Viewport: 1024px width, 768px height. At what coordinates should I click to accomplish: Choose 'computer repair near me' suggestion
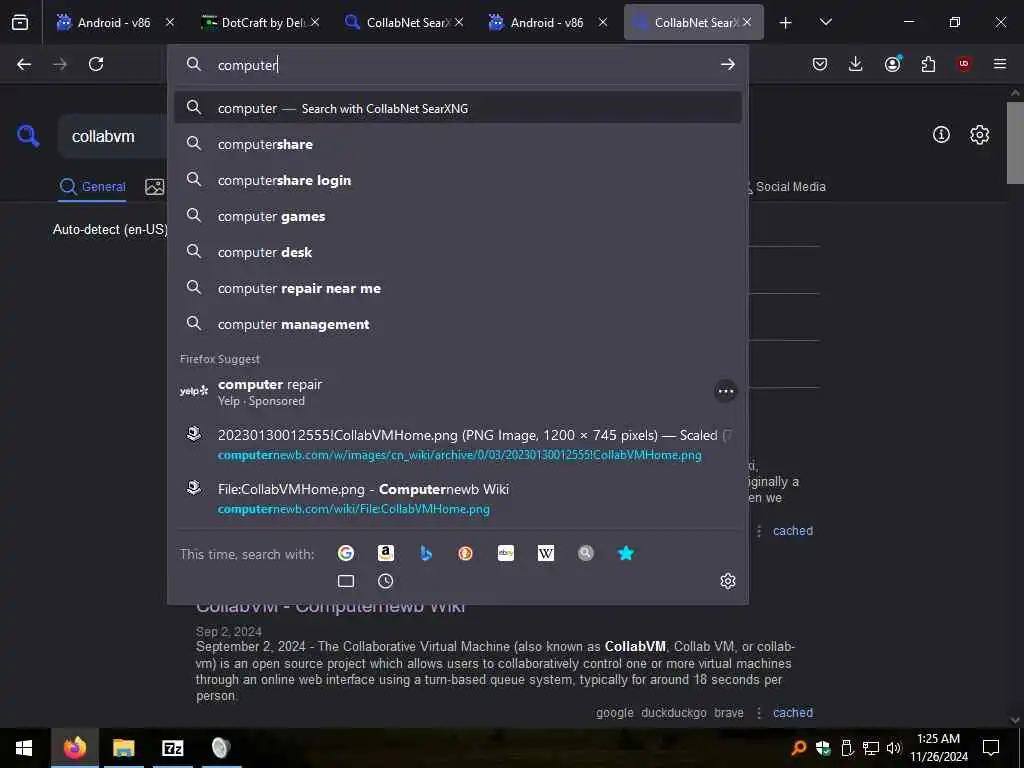[458, 288]
